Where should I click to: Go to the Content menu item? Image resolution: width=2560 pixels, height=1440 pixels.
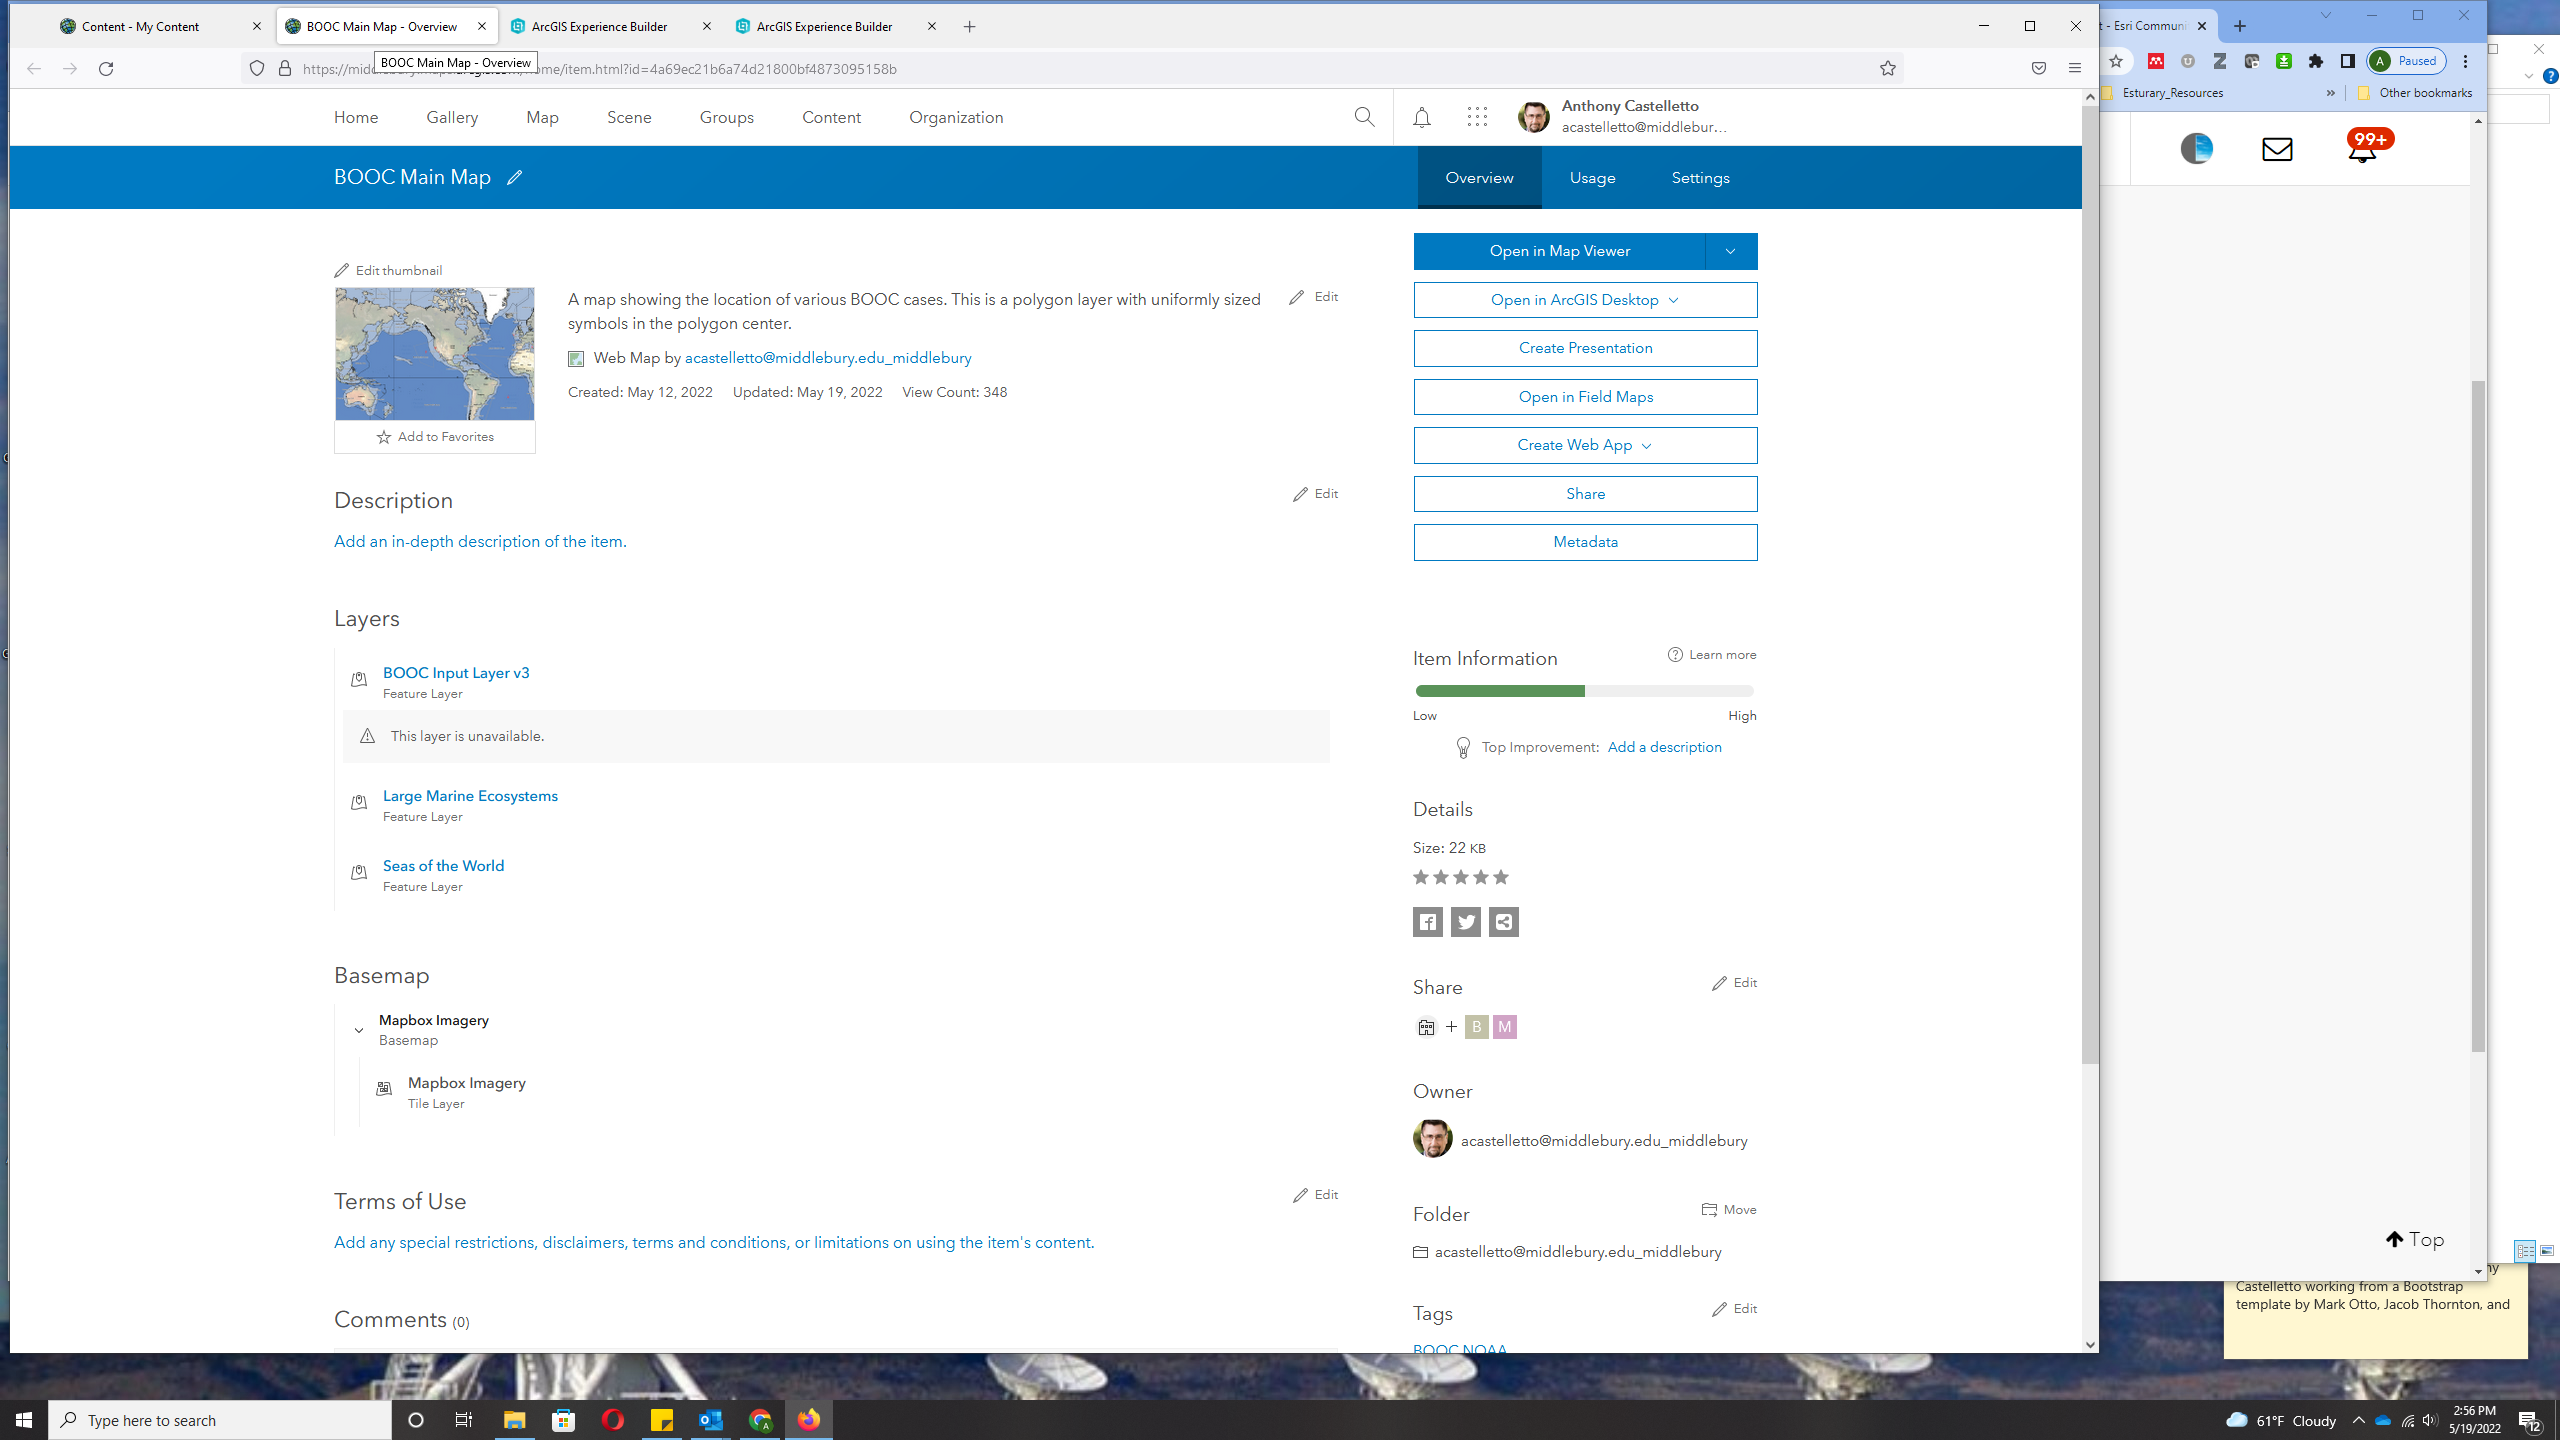831,117
